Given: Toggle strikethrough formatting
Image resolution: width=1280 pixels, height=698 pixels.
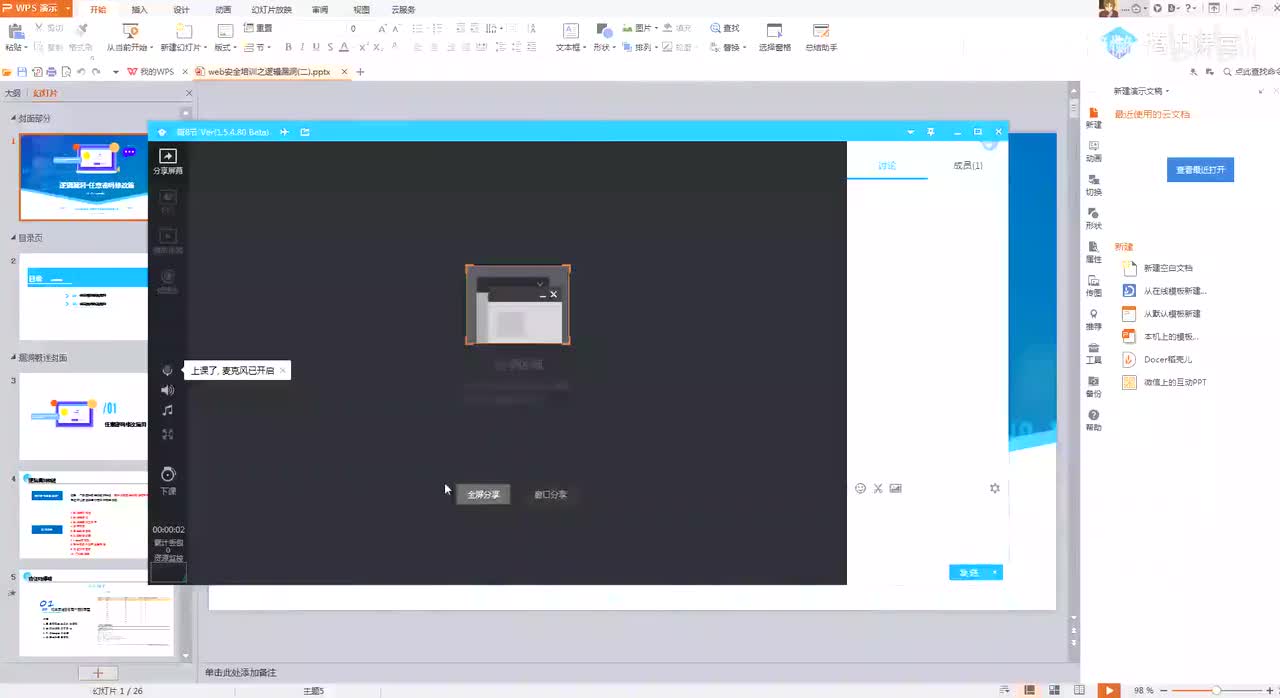Looking at the screenshot, I should pos(330,47).
